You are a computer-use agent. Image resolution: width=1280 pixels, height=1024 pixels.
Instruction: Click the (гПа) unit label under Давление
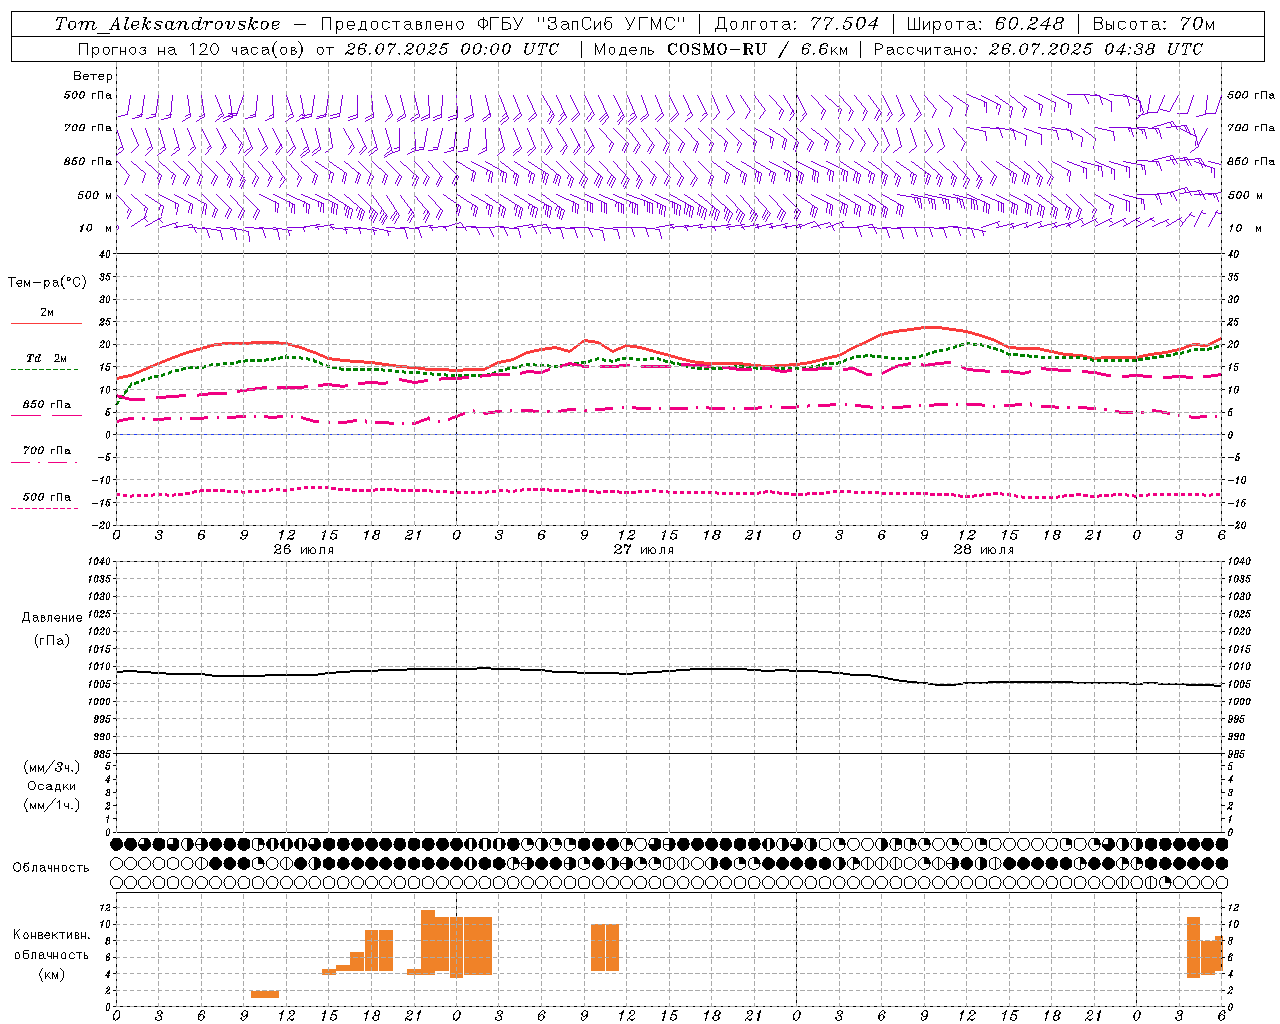click(x=51, y=640)
